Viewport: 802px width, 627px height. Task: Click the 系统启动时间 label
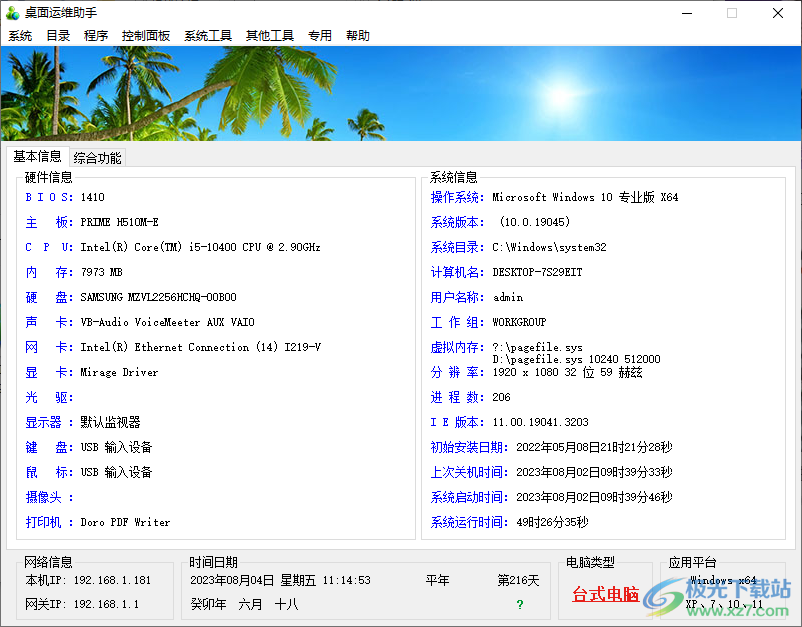tap(469, 497)
